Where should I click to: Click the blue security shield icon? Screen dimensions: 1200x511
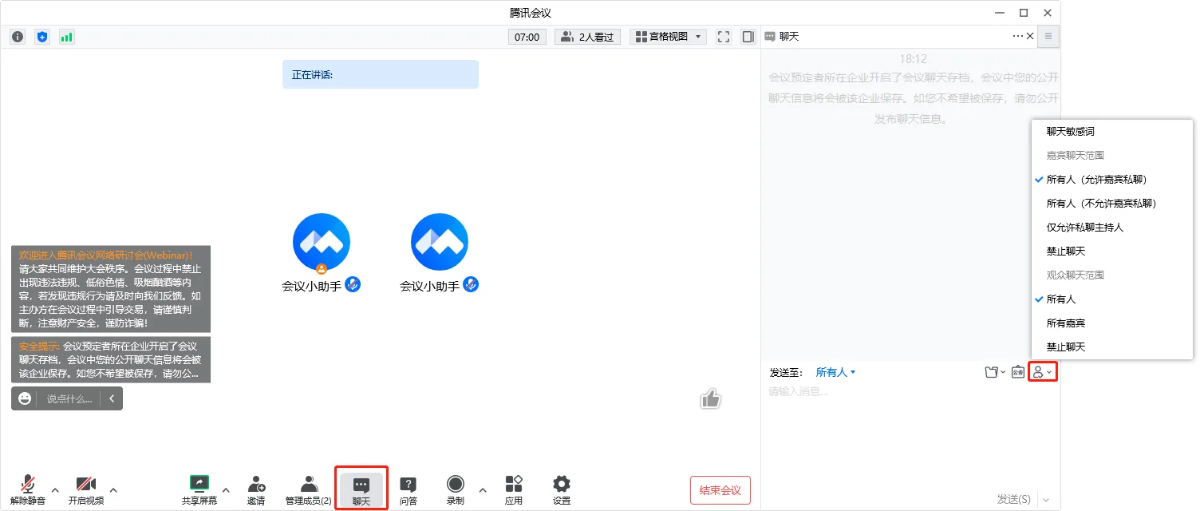(42, 37)
